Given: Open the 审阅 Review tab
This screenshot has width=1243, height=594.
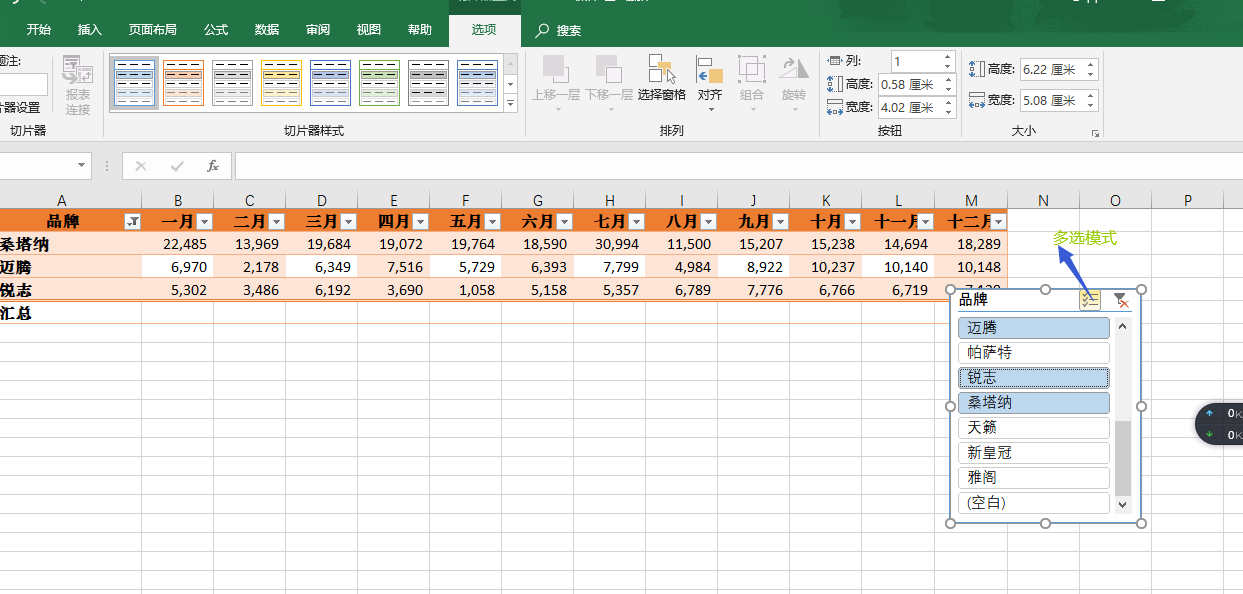Looking at the screenshot, I should [x=318, y=30].
